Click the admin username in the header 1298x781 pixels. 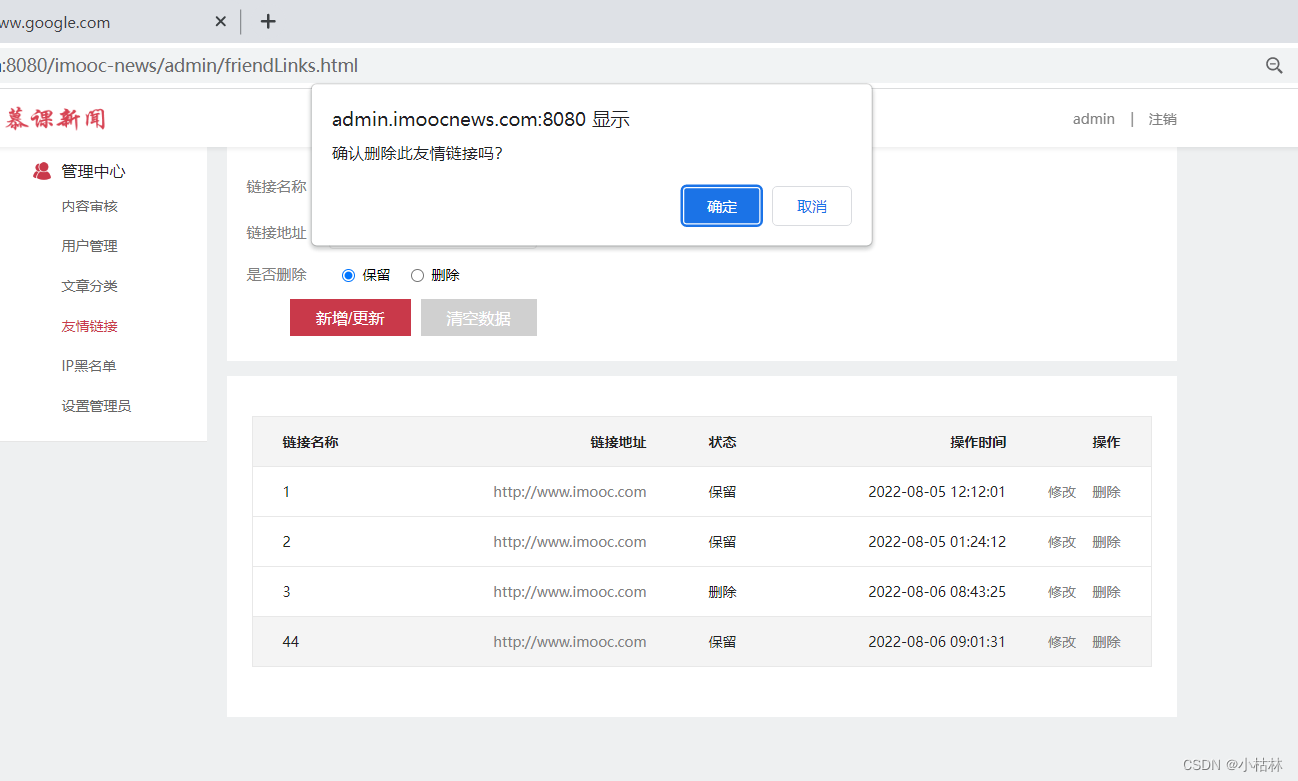[x=1093, y=118]
